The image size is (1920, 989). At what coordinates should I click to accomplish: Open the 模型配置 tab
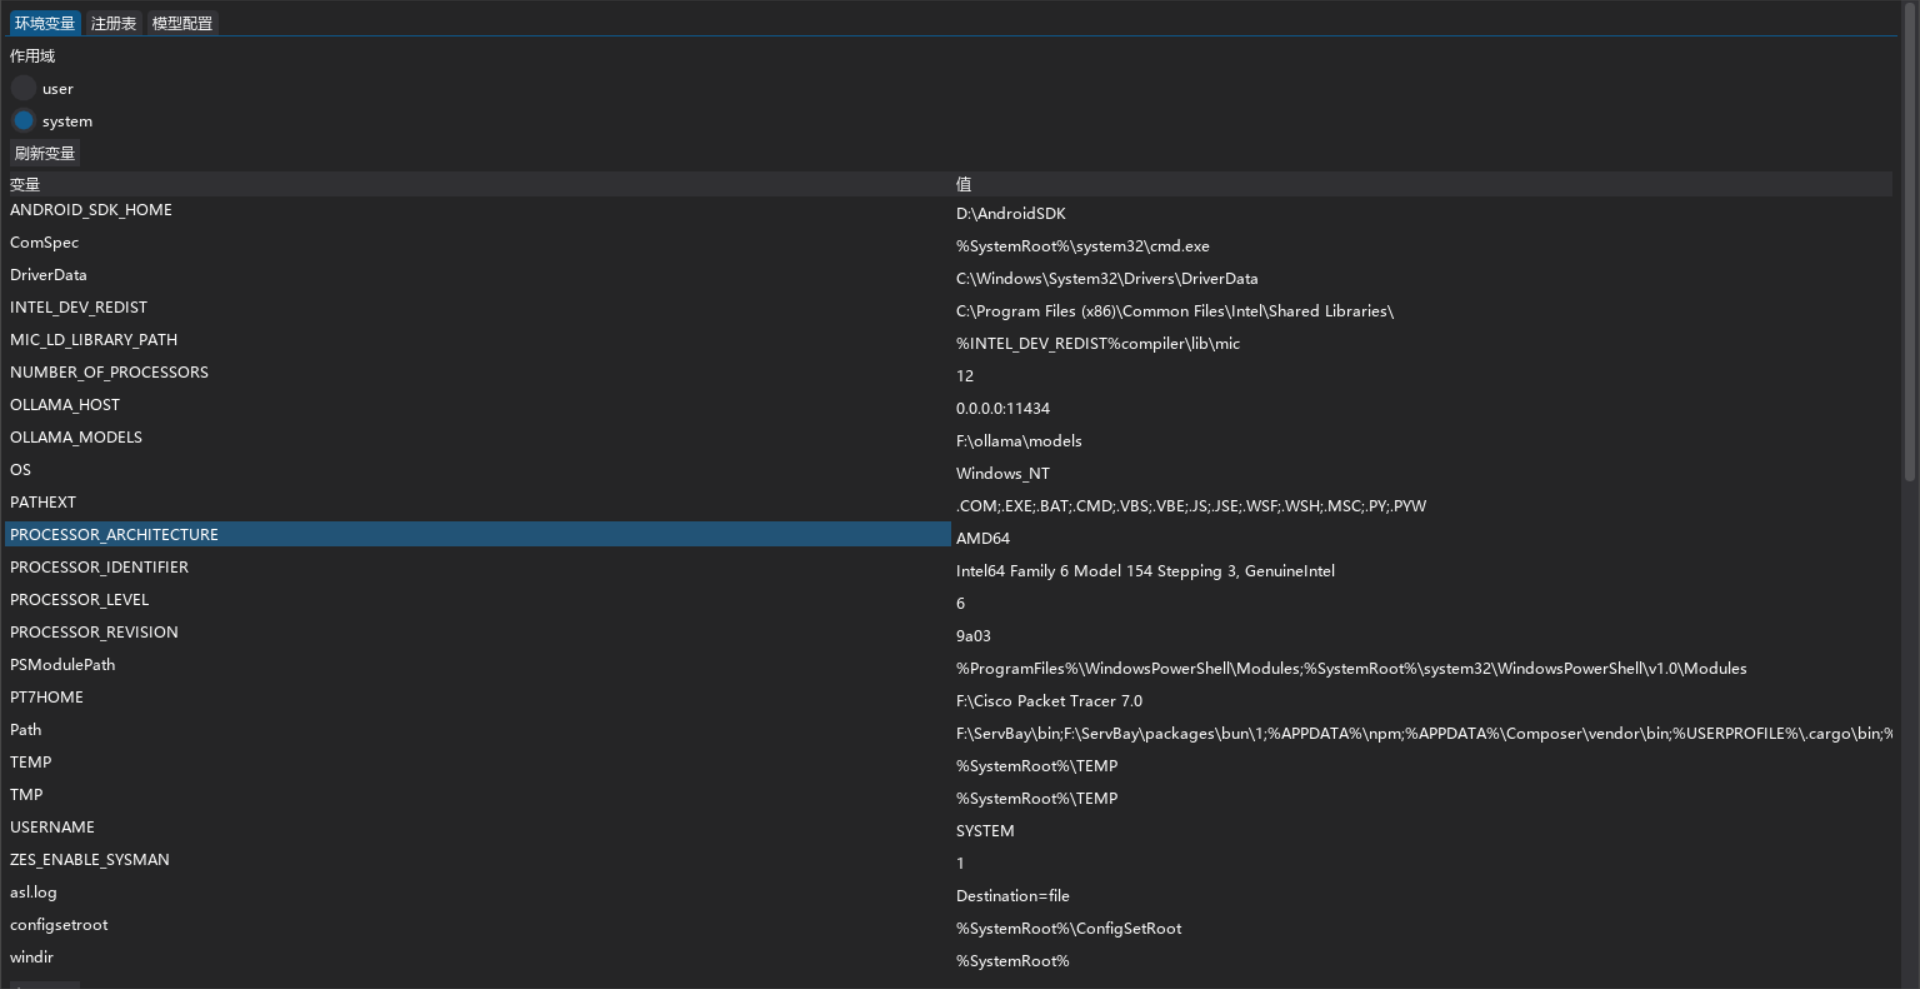[x=182, y=23]
